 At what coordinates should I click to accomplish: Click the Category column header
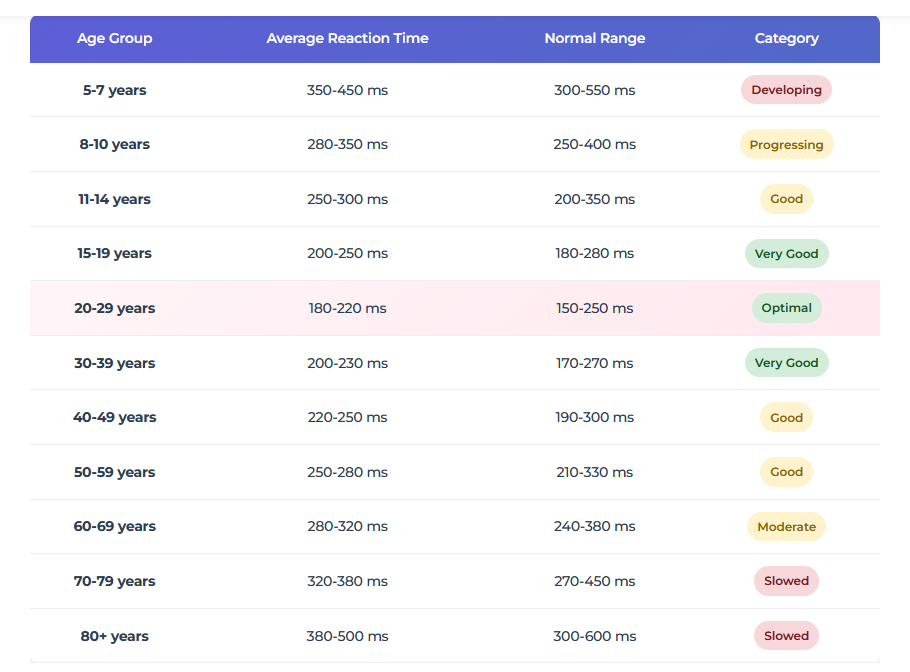786,38
